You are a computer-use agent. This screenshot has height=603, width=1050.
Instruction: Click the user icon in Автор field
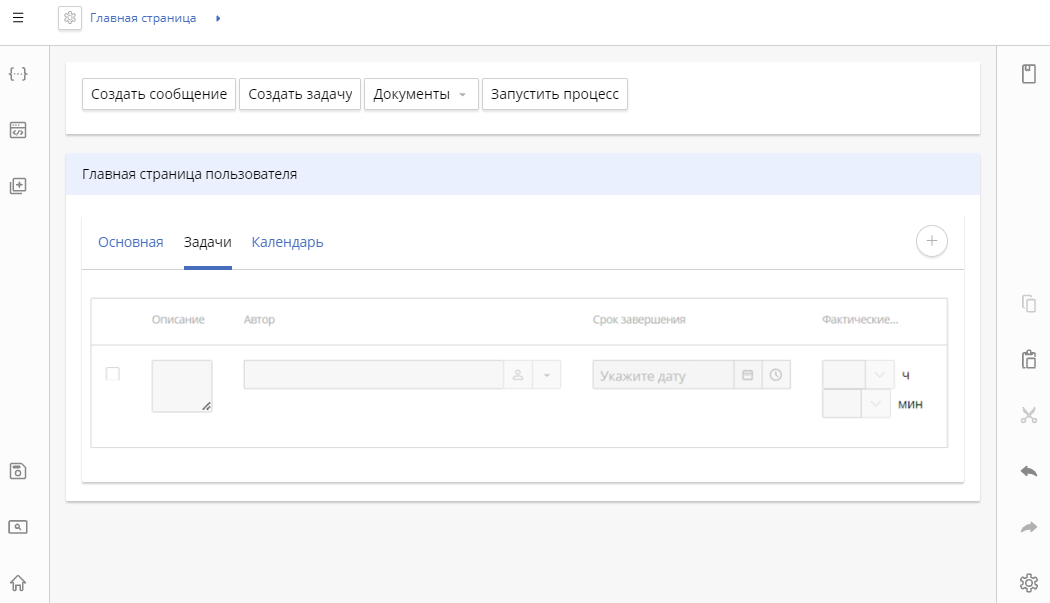pyautogui.click(x=518, y=375)
